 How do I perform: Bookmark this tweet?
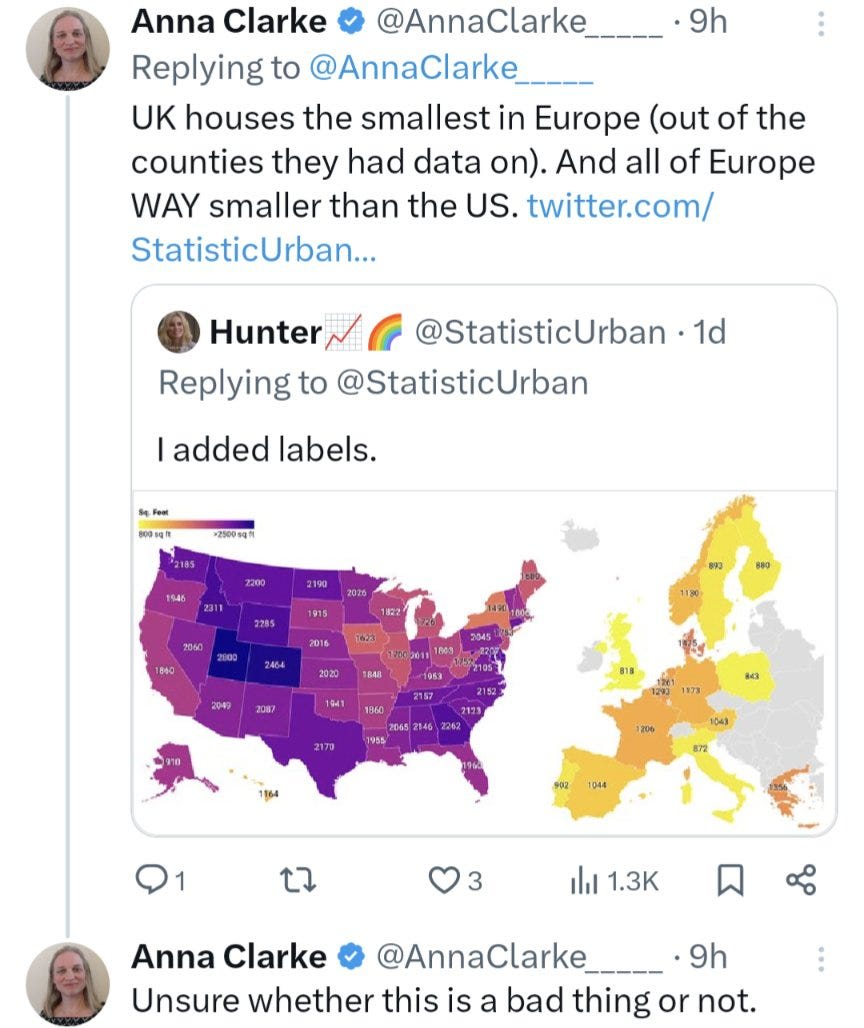coord(731,880)
